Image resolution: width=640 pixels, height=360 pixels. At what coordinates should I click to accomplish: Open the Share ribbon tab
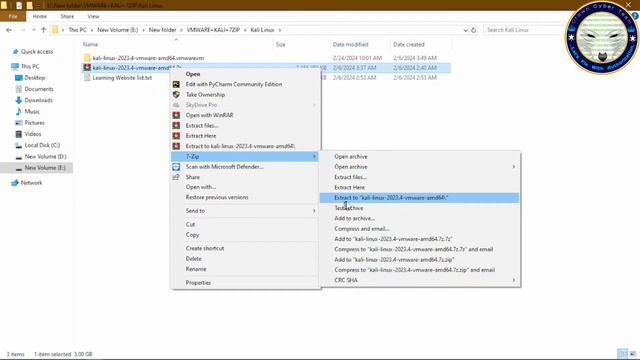pyautogui.click(x=67, y=16)
